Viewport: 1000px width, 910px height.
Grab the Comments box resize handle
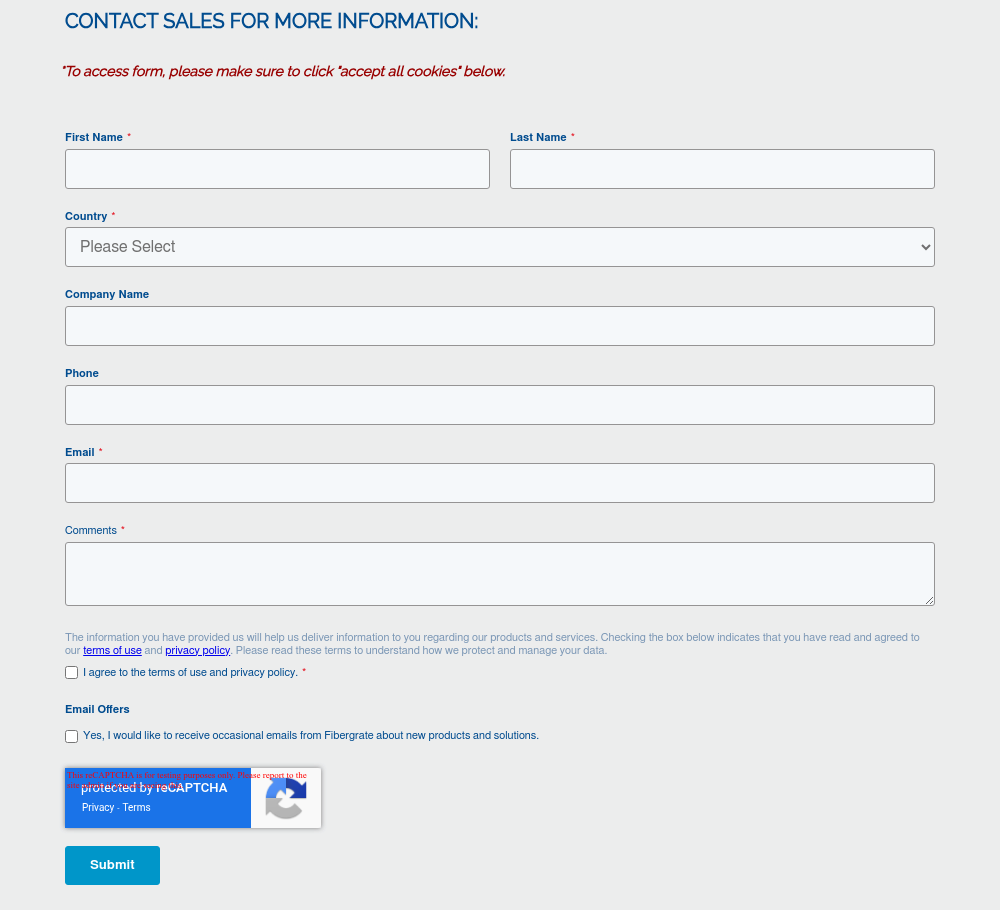click(929, 600)
